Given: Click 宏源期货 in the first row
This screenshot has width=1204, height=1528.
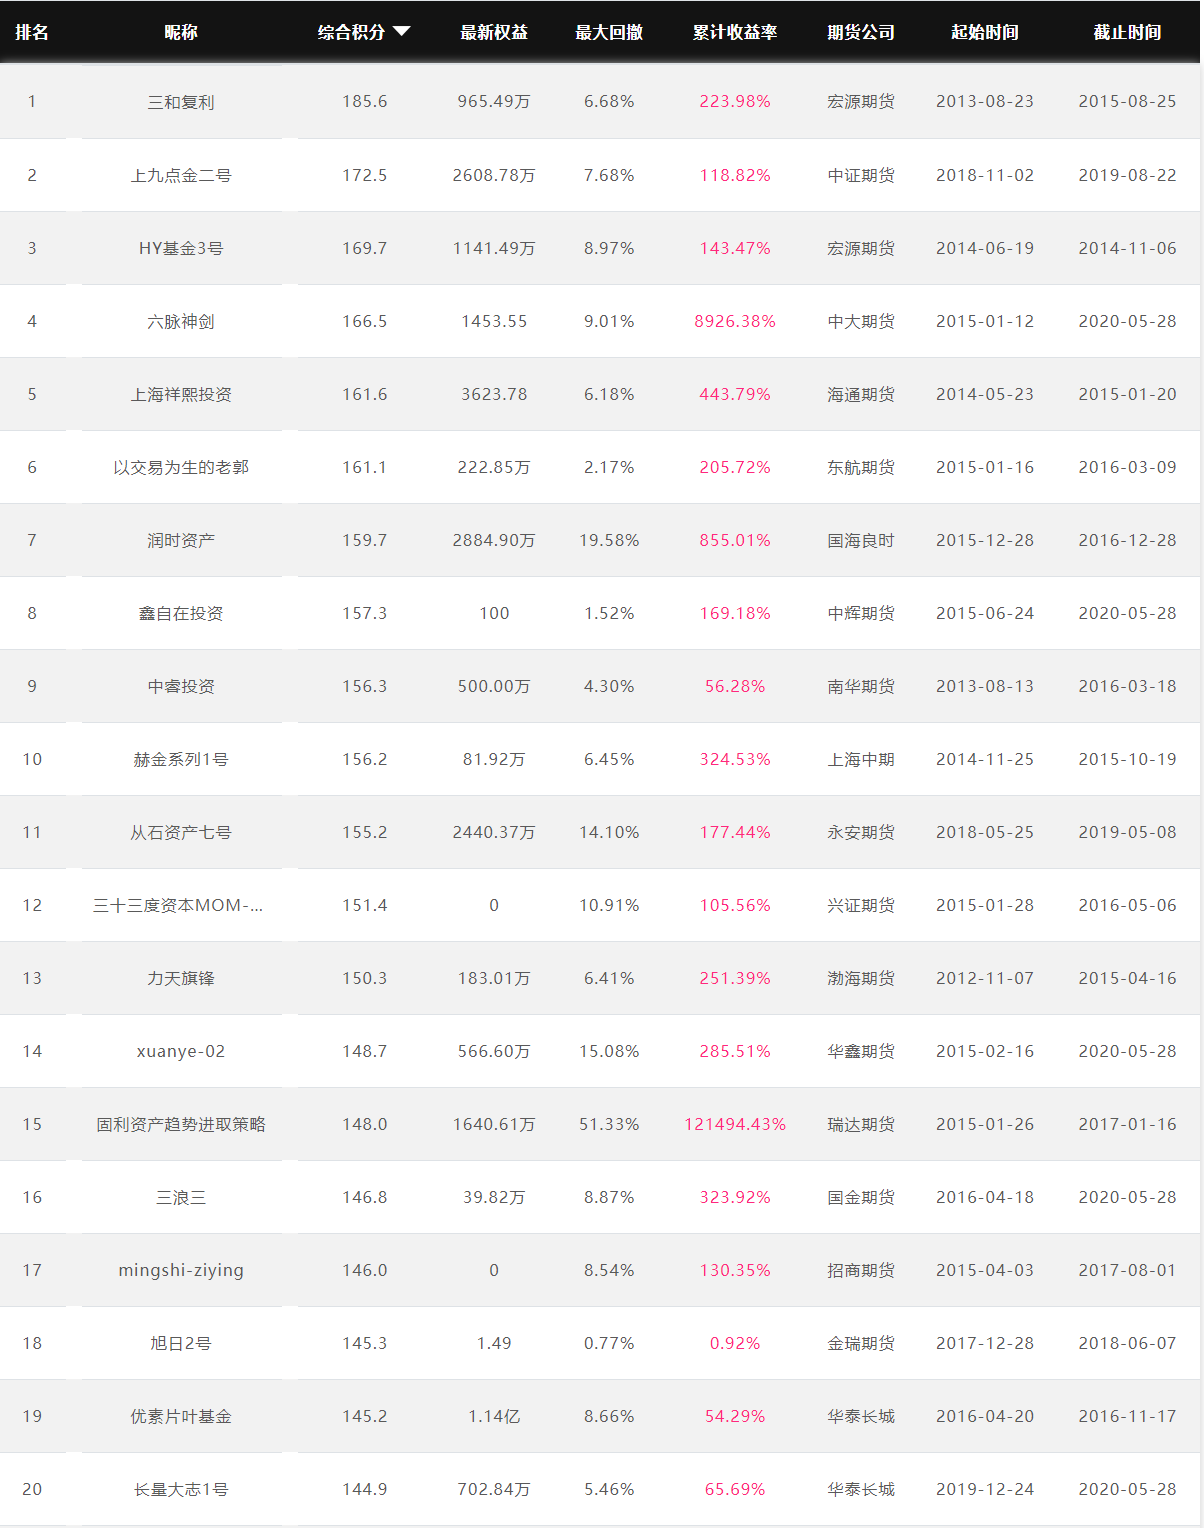Looking at the screenshot, I should (x=861, y=102).
